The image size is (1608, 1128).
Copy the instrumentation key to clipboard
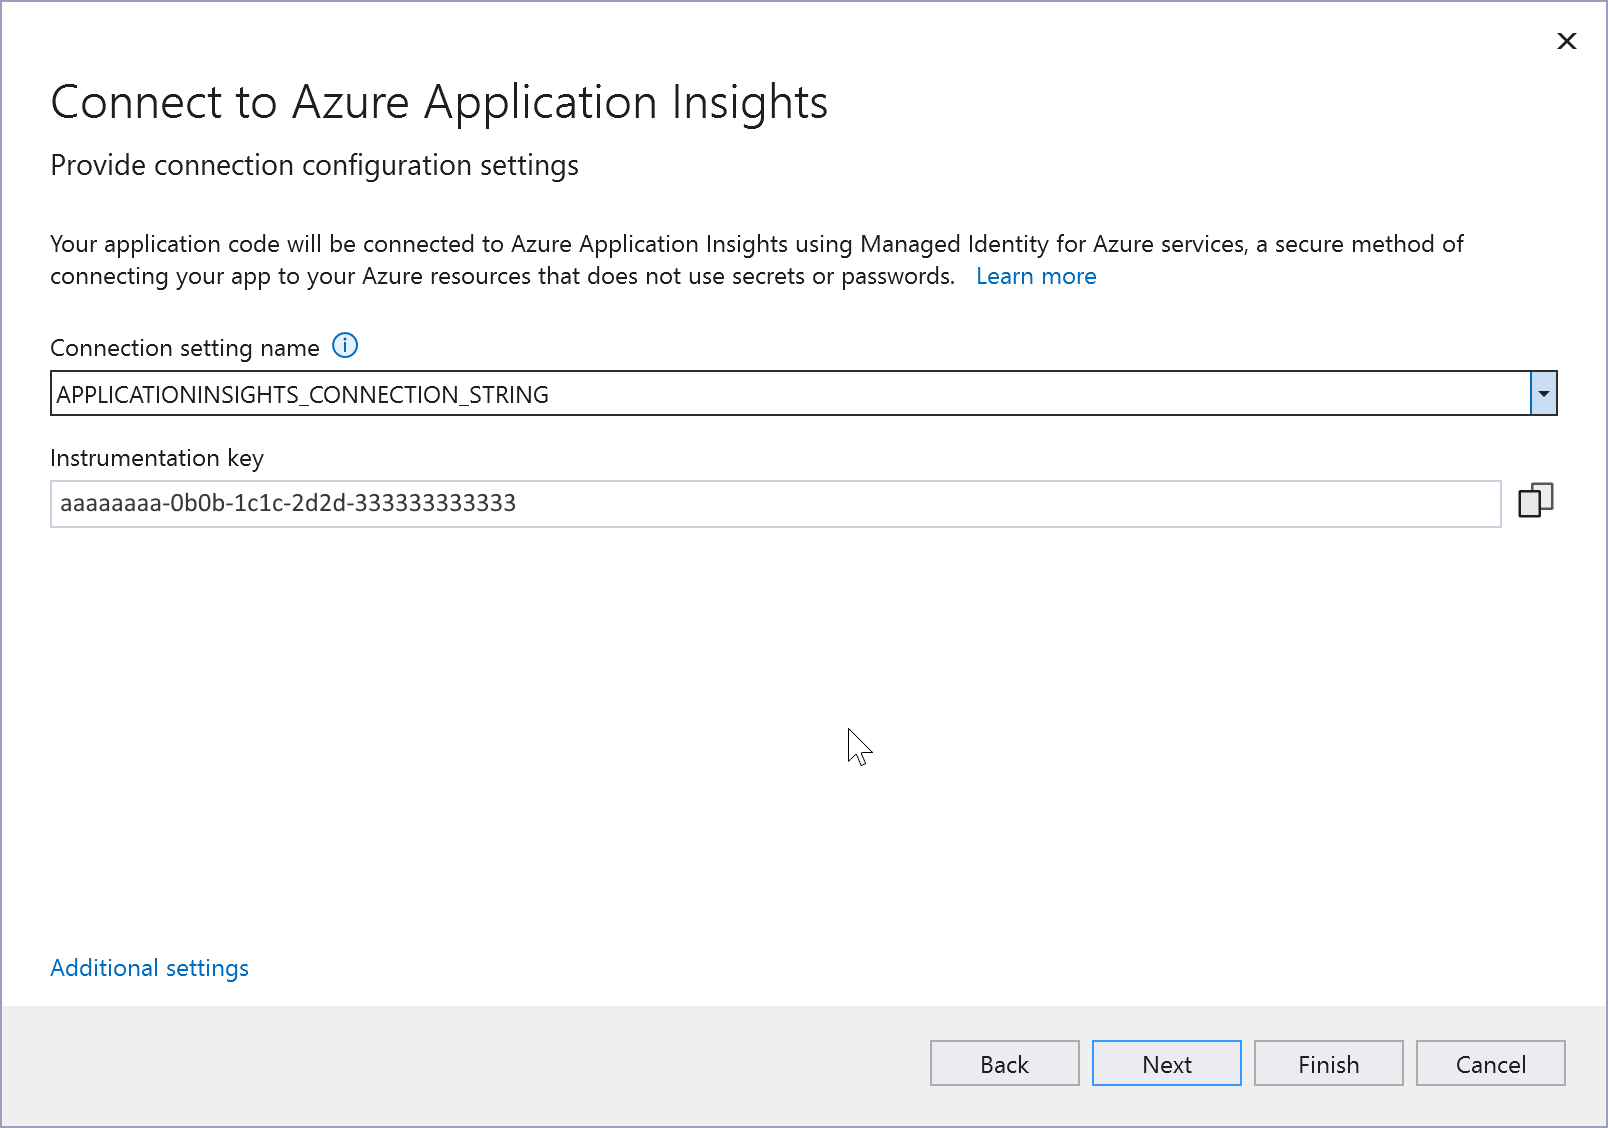coord(1535,500)
